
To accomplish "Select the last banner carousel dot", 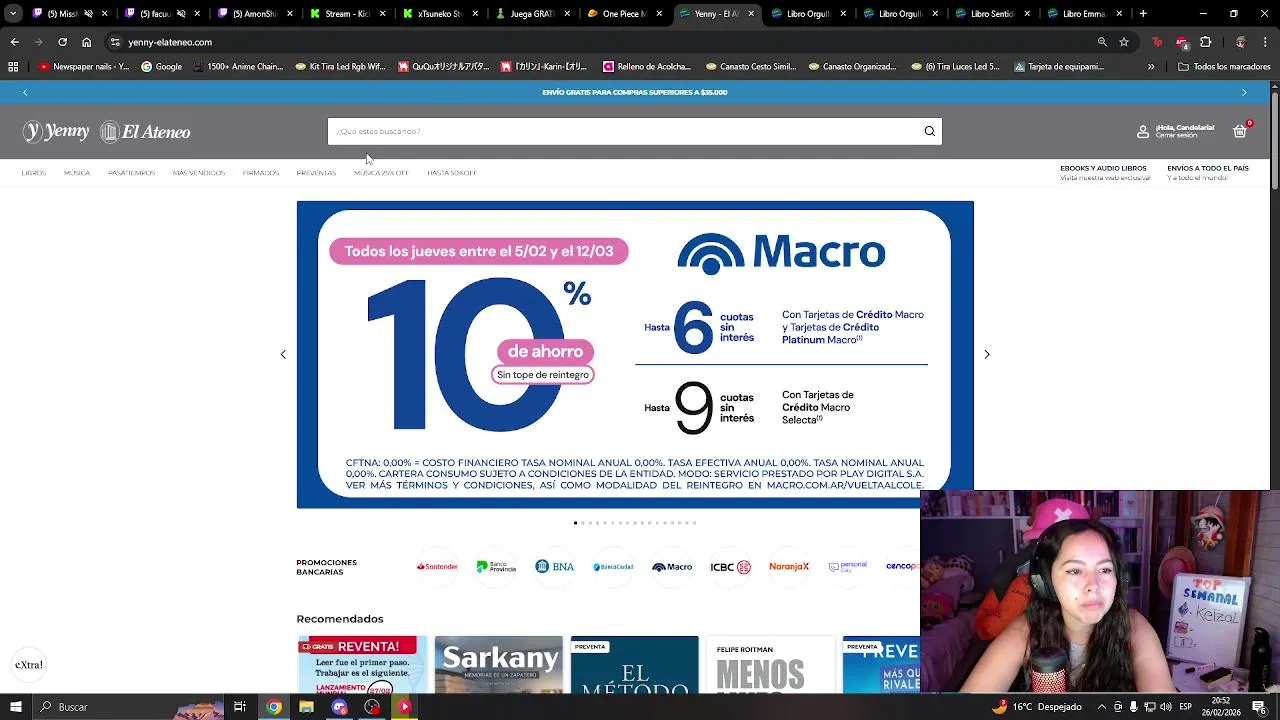I will [694, 523].
